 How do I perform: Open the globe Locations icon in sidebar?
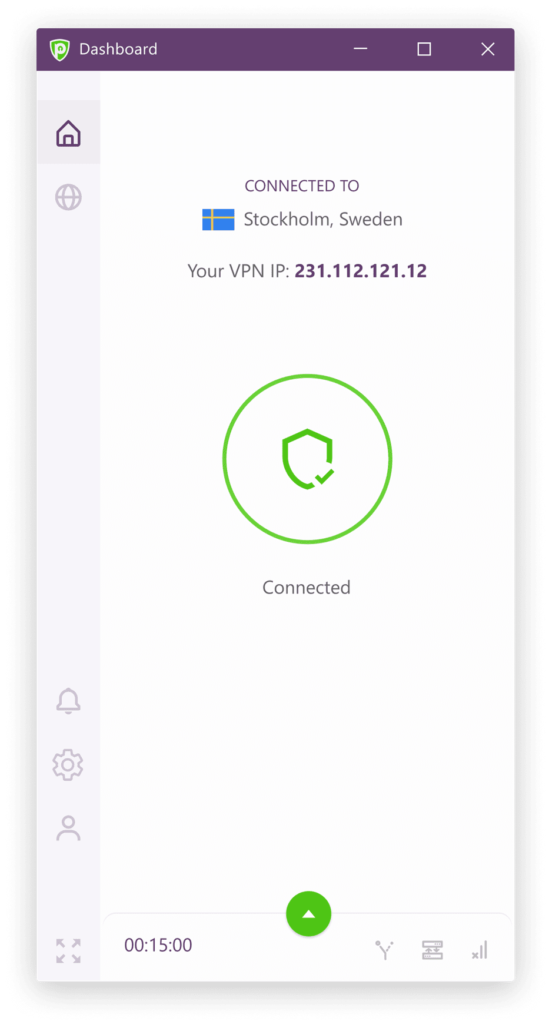(x=69, y=197)
